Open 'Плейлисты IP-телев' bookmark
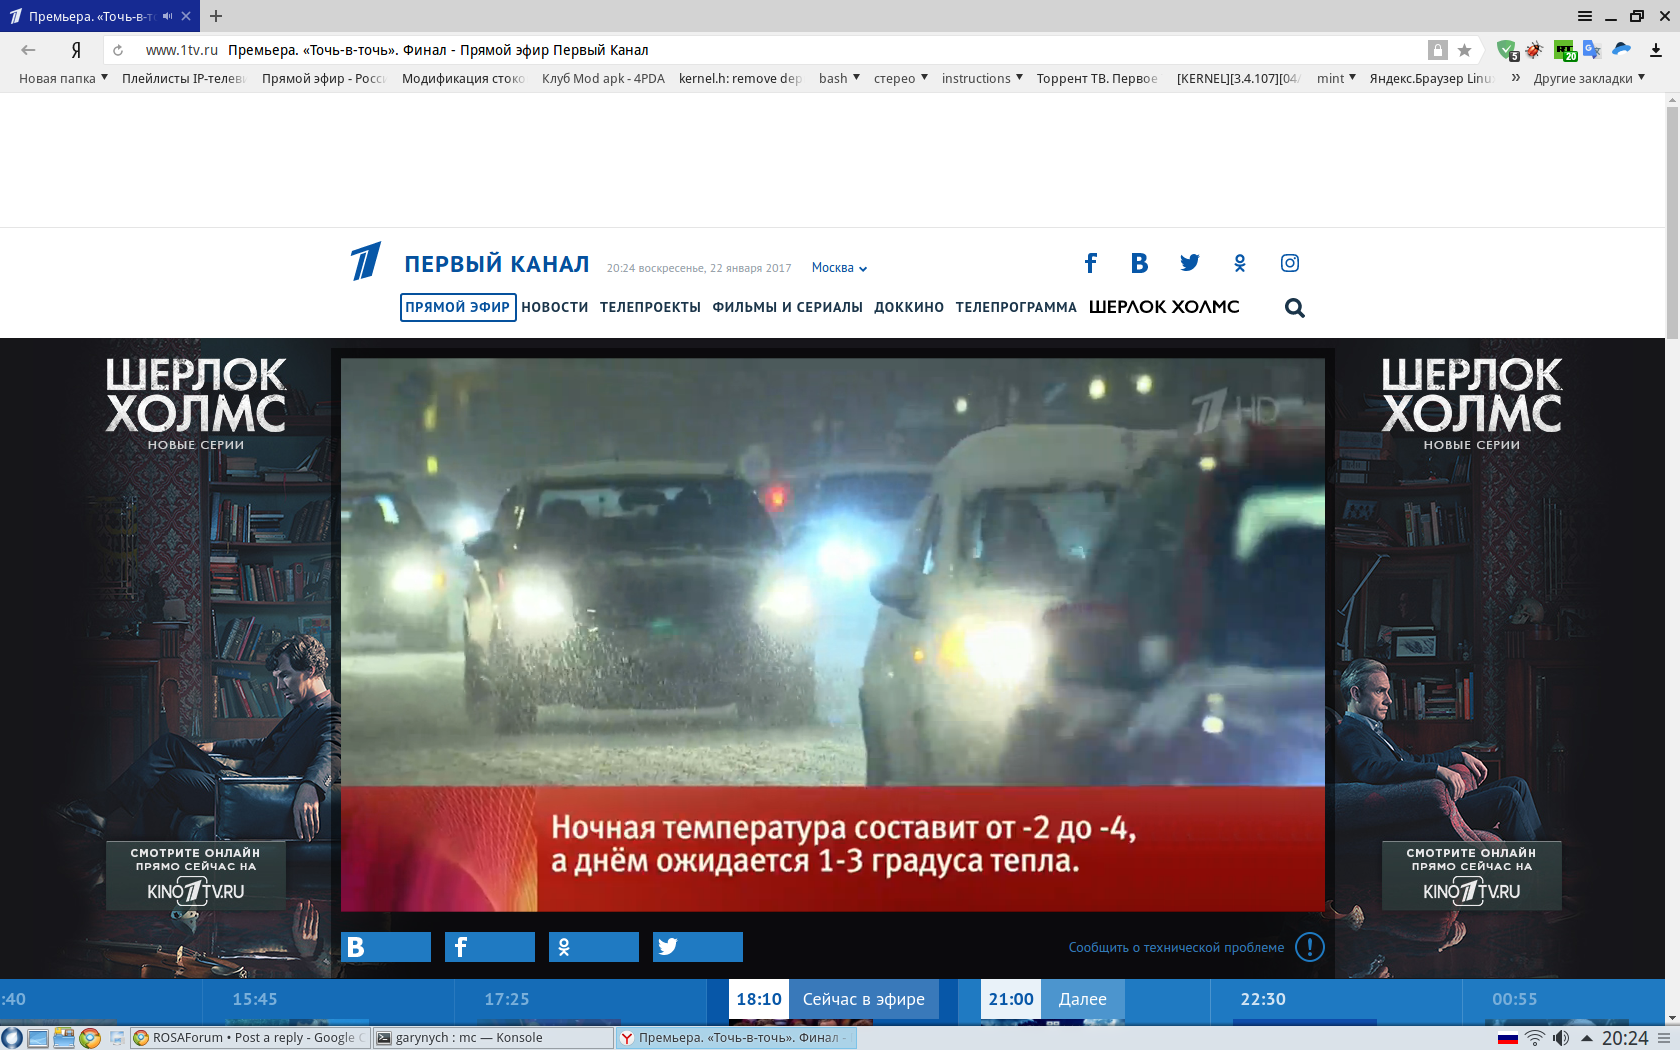The width and height of the screenshot is (1680, 1050). (x=183, y=78)
